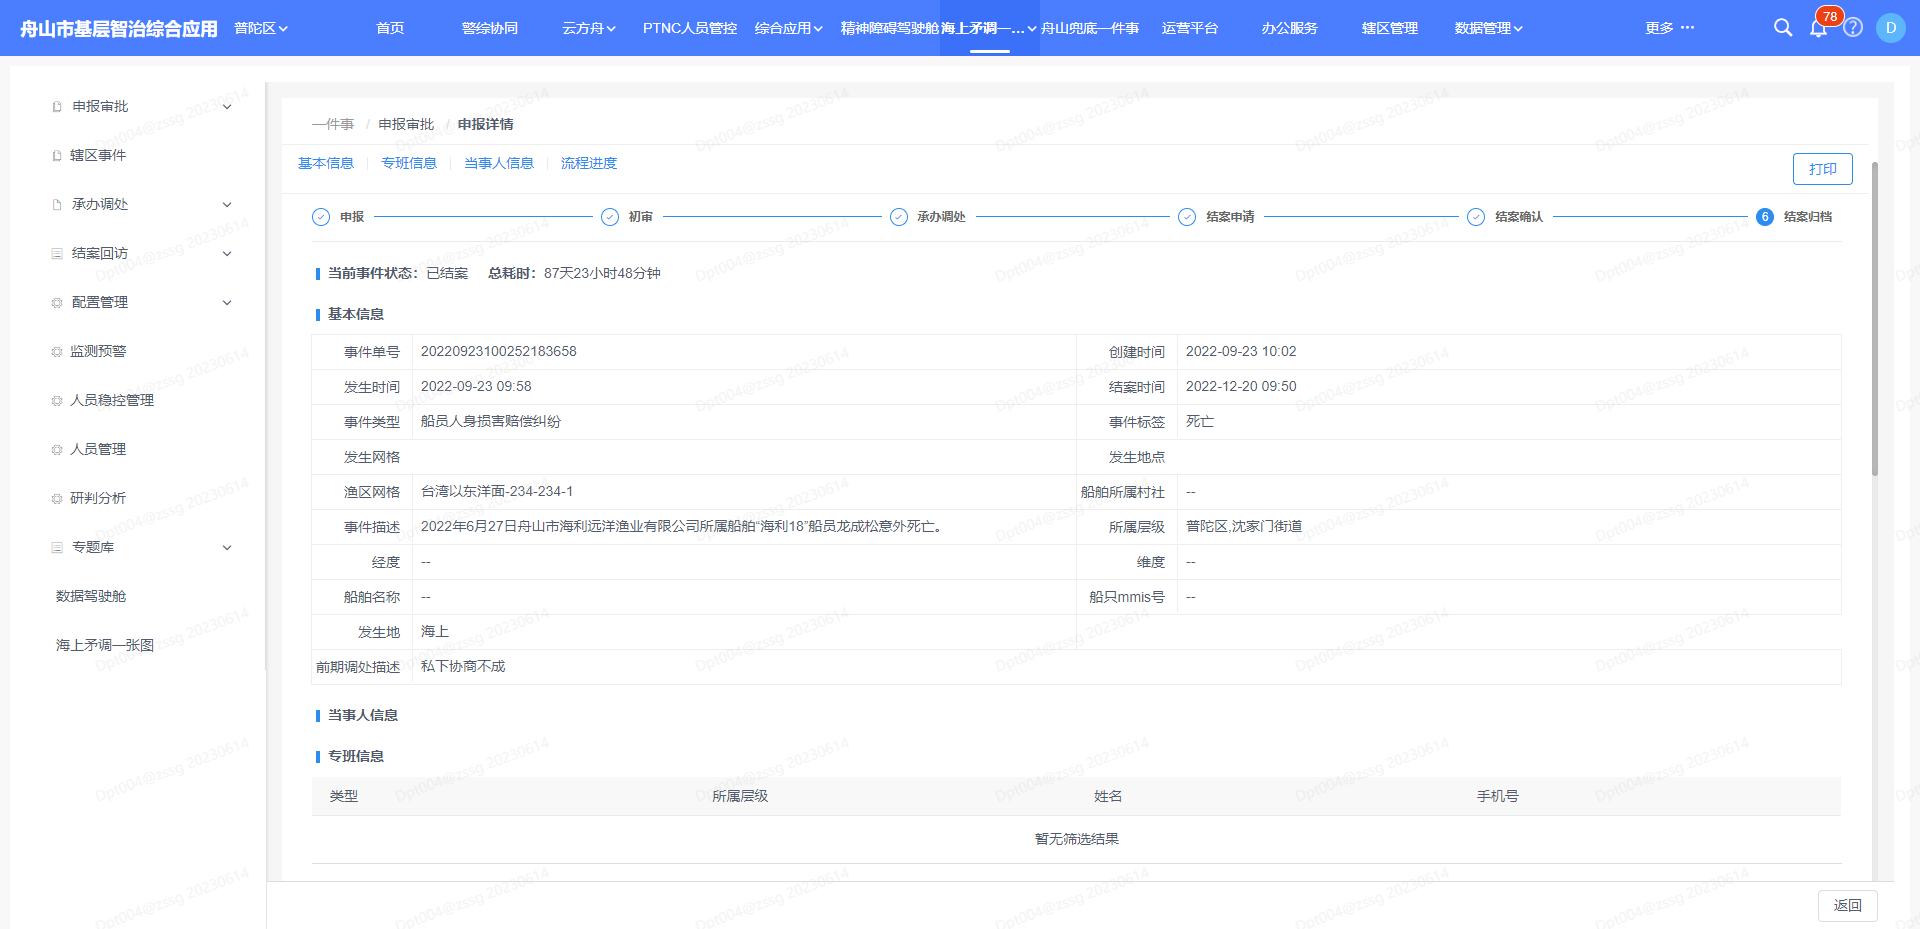Screen dimensions: 1920x929
Task: Open the 数据管理 top menu dropdown
Action: 1488,28
